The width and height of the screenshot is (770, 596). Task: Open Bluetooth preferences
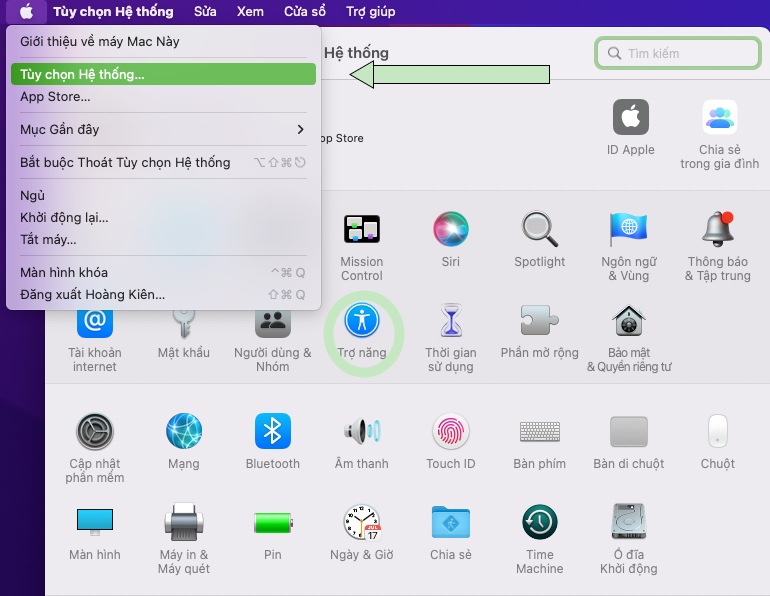point(273,441)
